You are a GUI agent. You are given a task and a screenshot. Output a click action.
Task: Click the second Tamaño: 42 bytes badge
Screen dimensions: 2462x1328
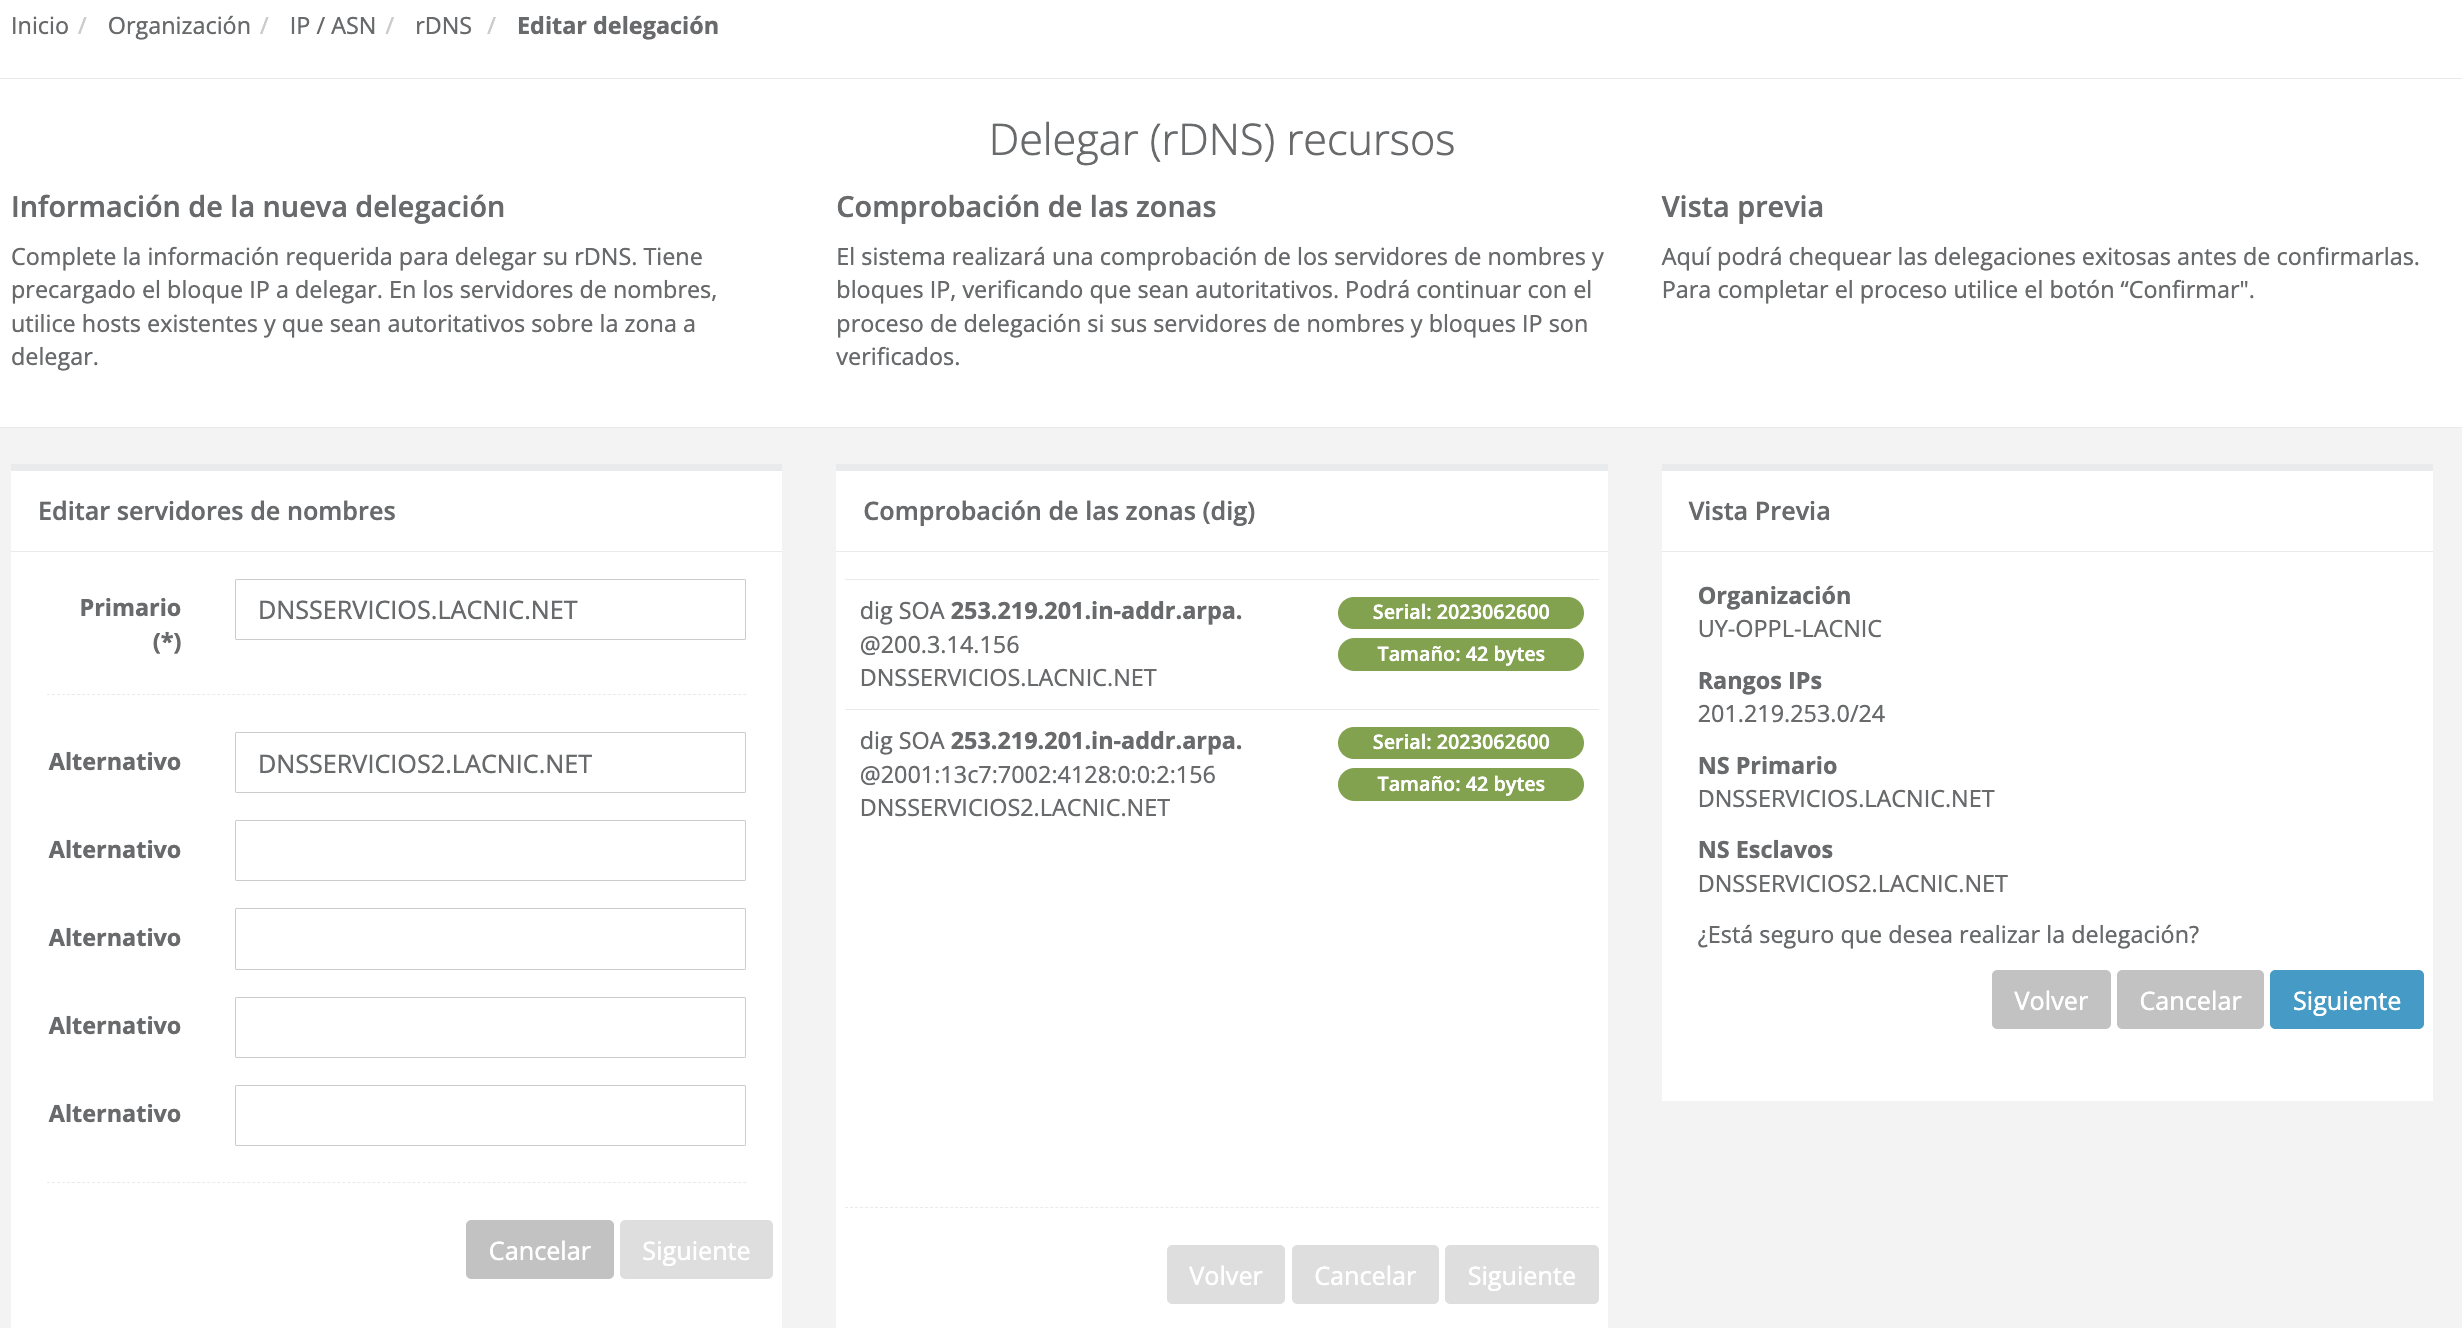tap(1460, 784)
